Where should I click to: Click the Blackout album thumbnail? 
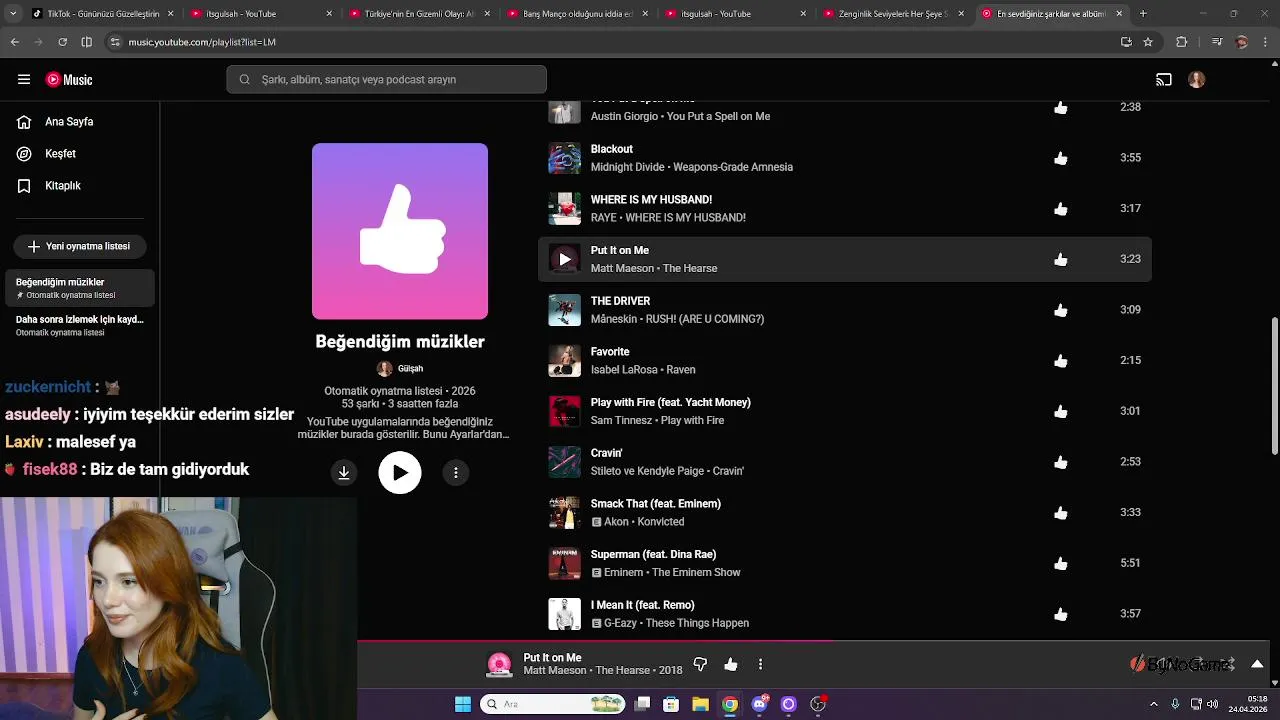point(564,158)
